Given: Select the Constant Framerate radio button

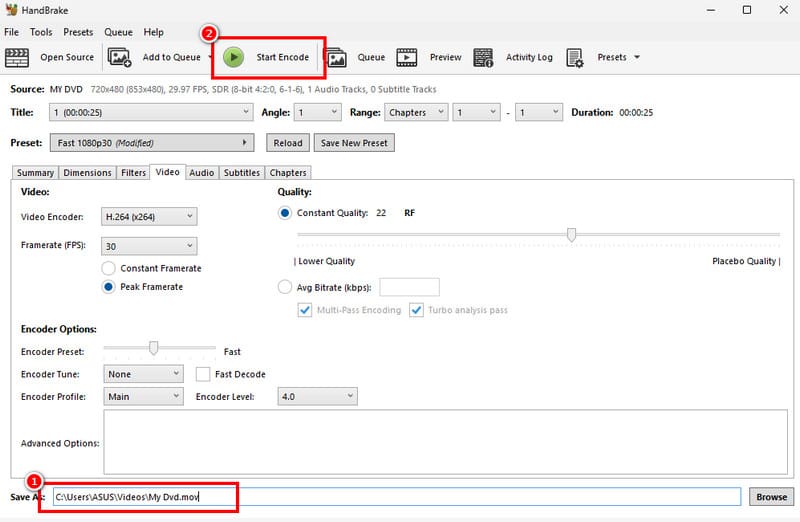Looking at the screenshot, I should coord(108,268).
